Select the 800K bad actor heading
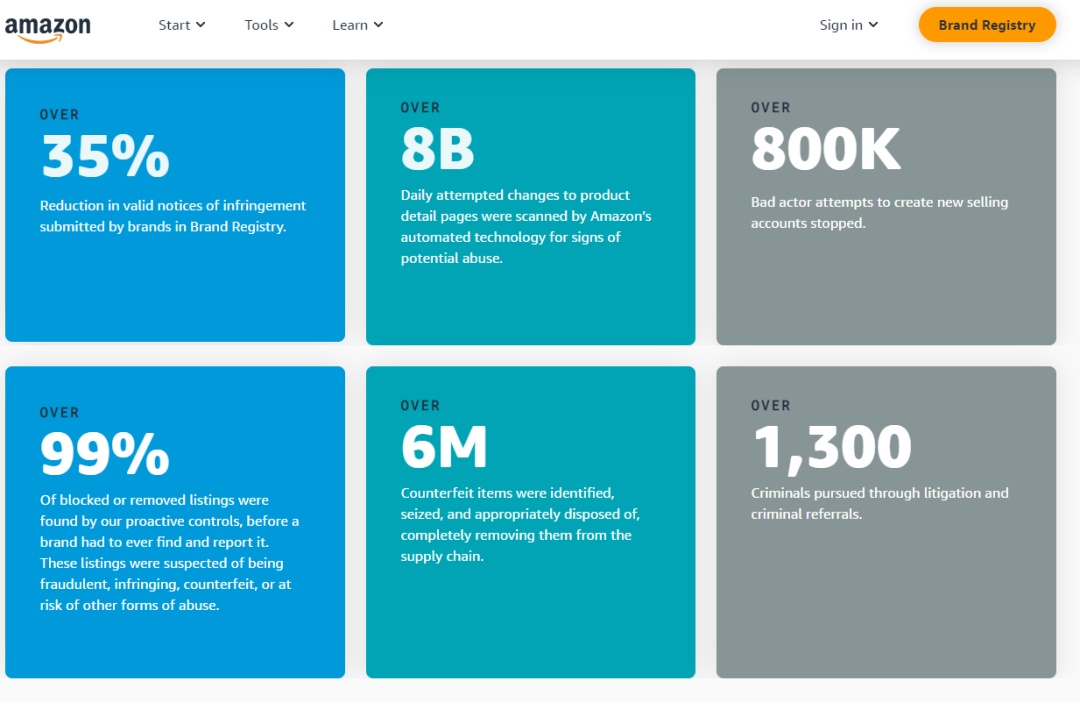 coord(825,150)
